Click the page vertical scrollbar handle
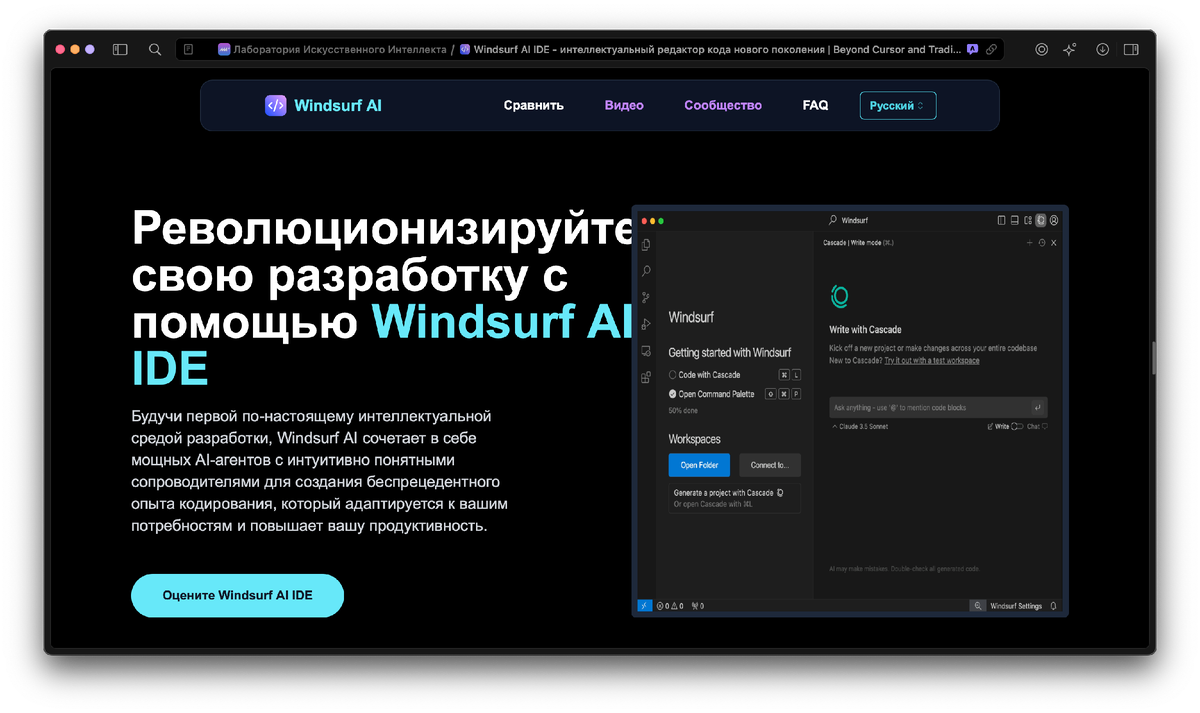Image resolution: width=1200 pixels, height=713 pixels. pyautogui.click(x=1152, y=357)
